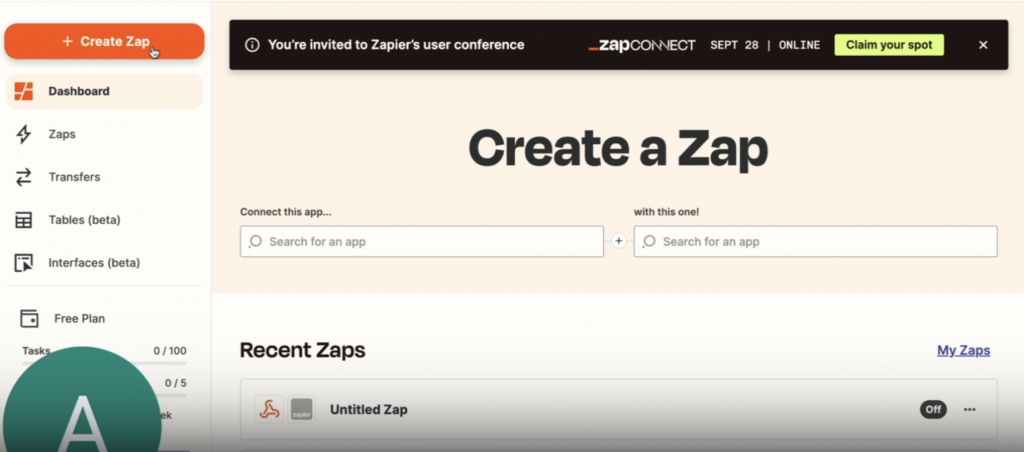Click the plus icon between search fields
The image size is (1024, 452).
(x=619, y=242)
